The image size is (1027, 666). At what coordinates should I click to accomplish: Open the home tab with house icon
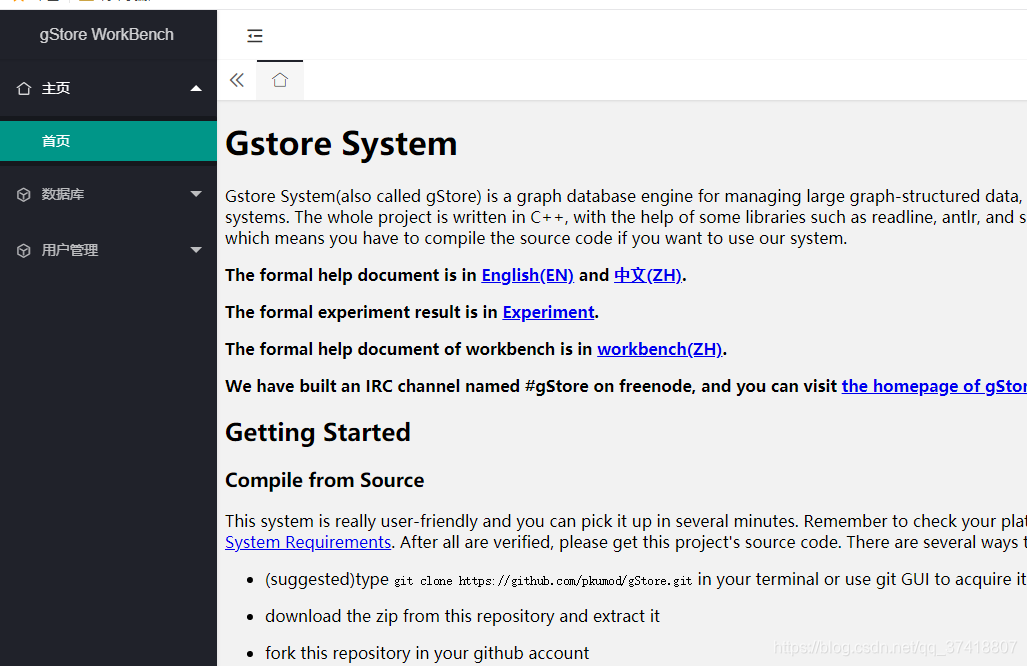(x=280, y=80)
